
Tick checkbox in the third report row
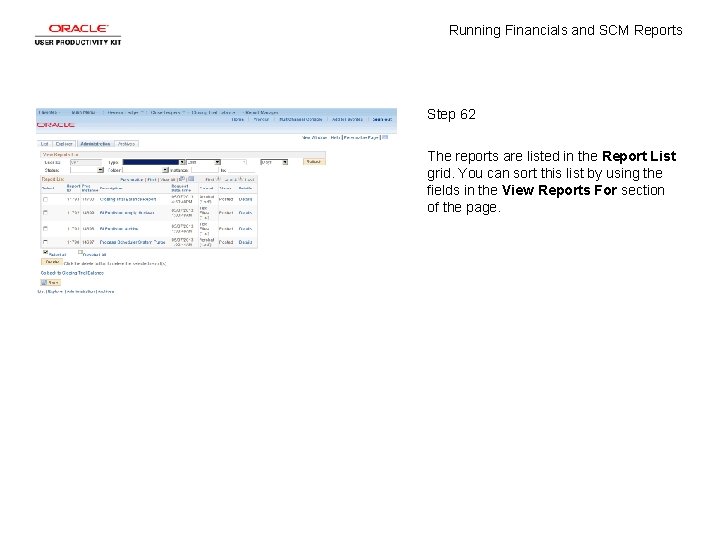pos(45,228)
